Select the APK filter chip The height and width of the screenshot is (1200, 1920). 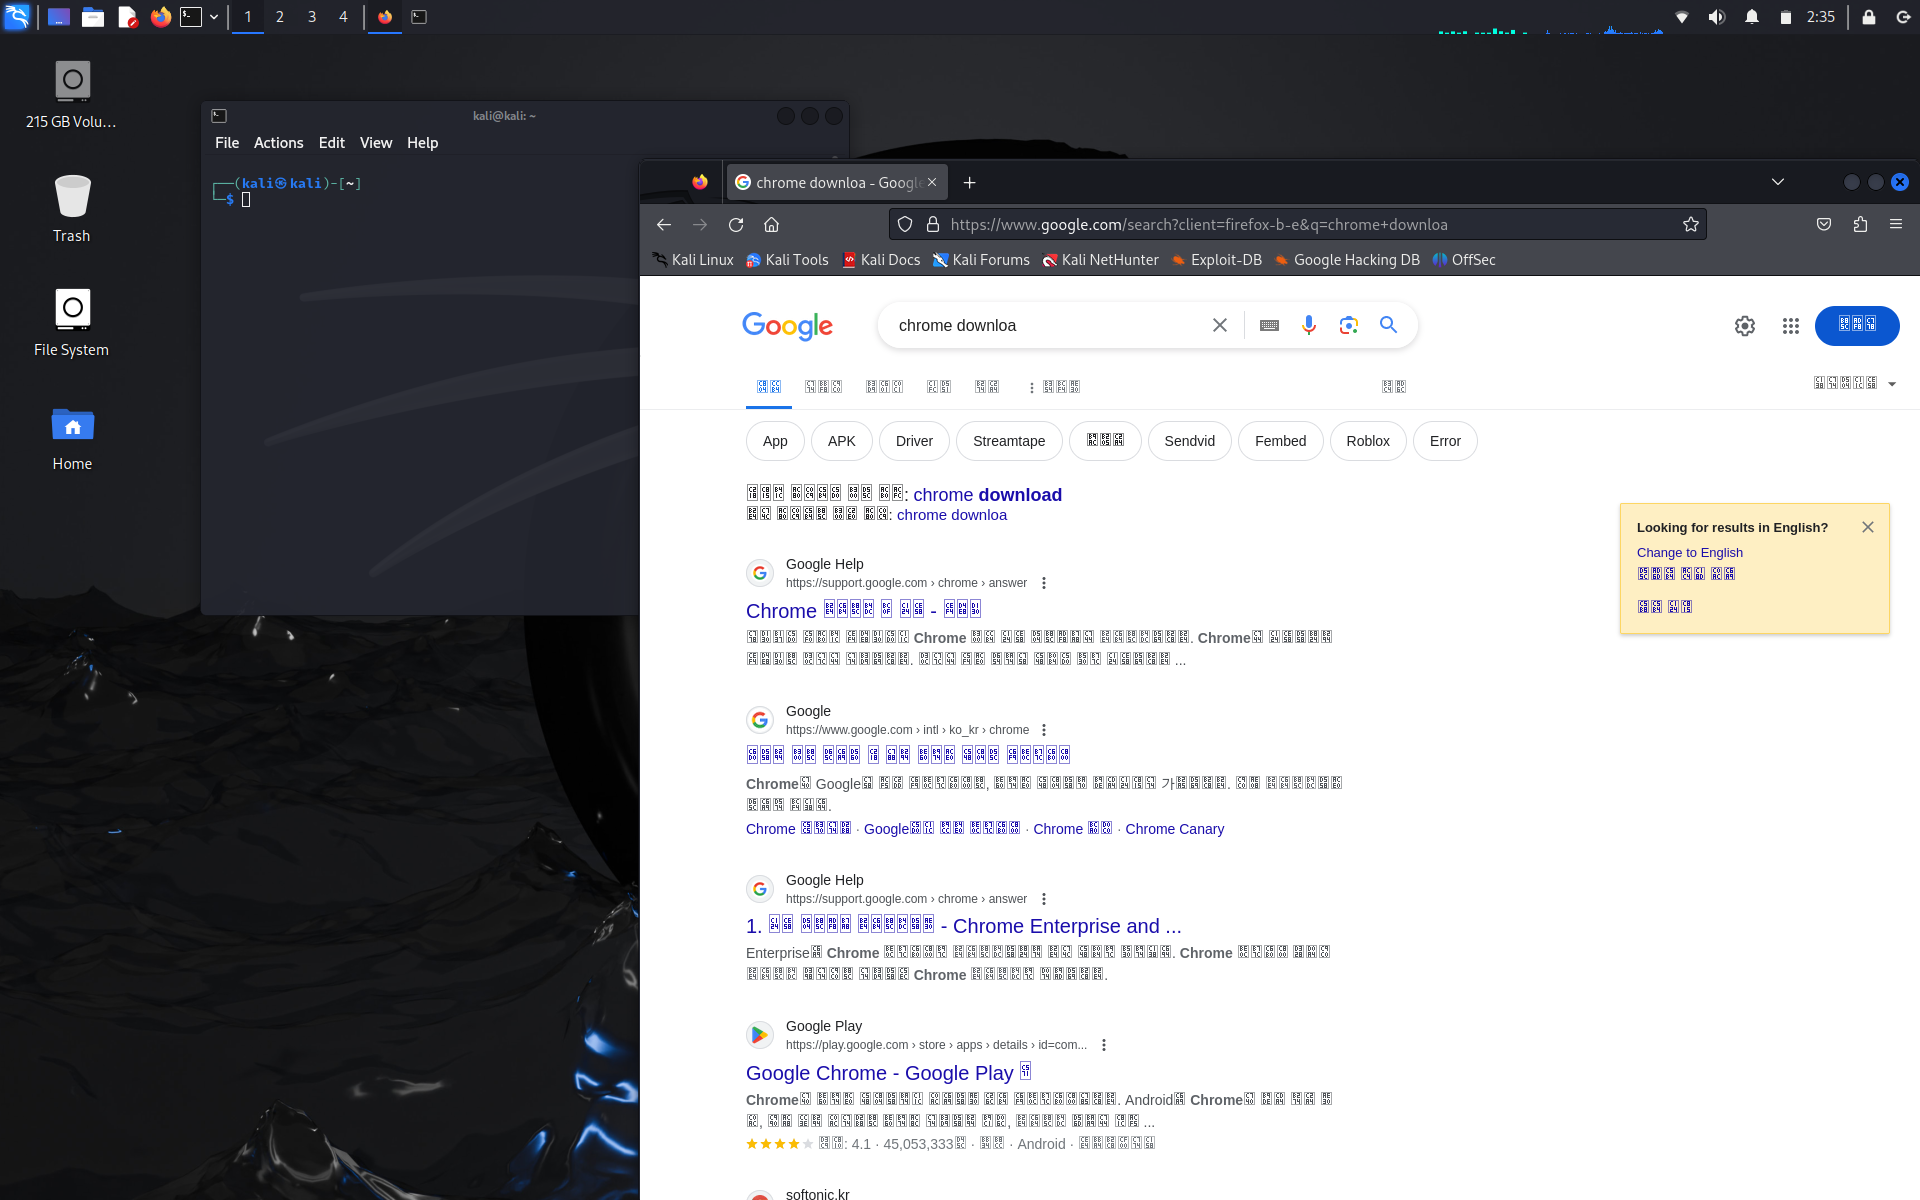(841, 441)
